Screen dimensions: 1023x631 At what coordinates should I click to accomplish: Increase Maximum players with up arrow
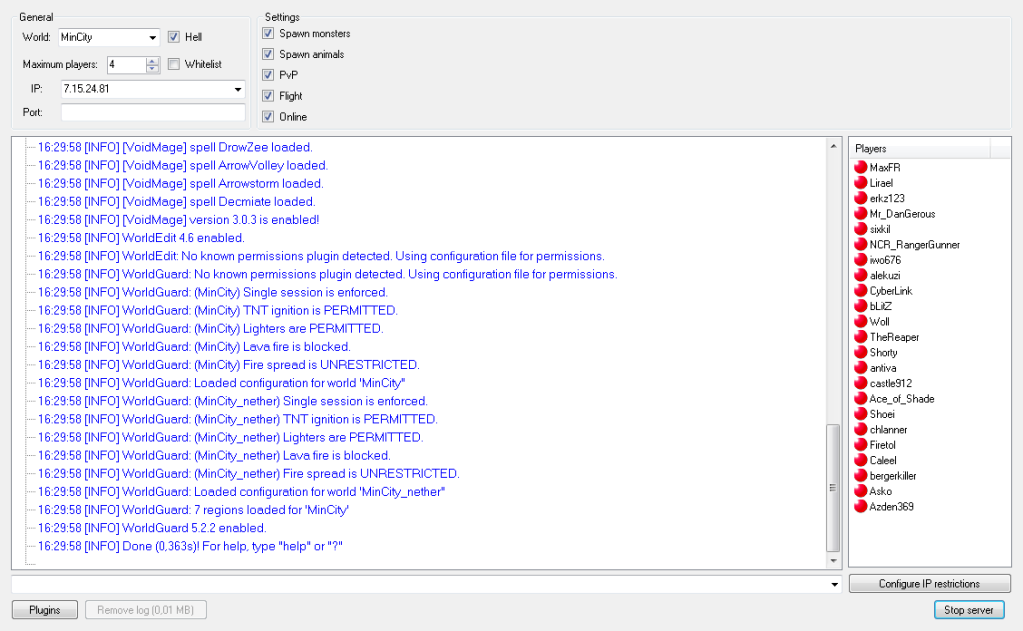pos(152,61)
